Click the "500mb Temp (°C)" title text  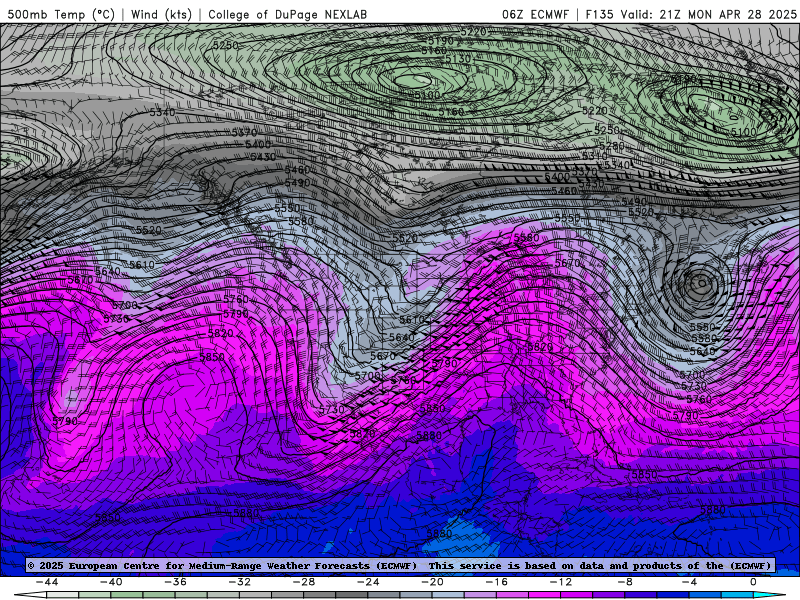61,14
